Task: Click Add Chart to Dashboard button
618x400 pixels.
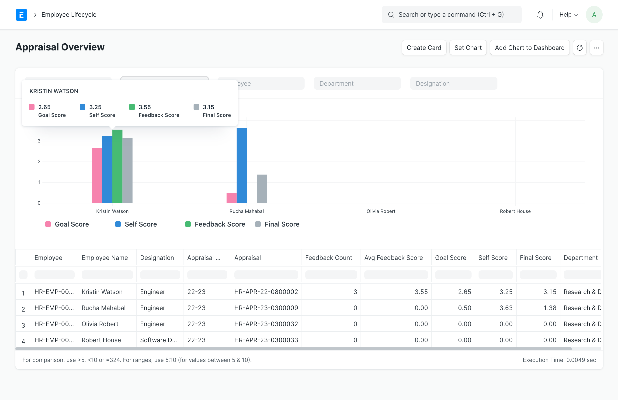Action: [530, 47]
